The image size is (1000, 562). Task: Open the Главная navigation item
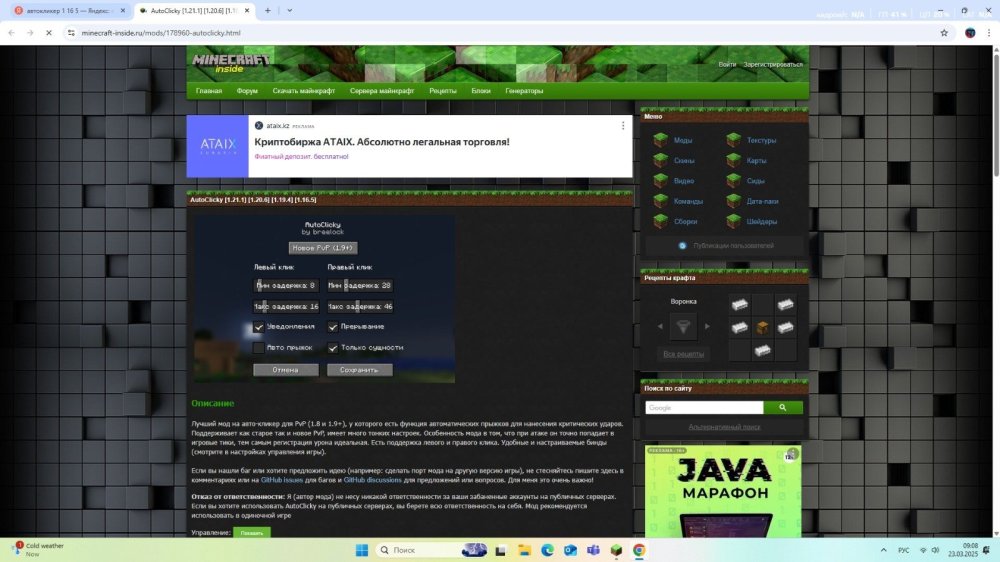pyautogui.click(x=209, y=91)
